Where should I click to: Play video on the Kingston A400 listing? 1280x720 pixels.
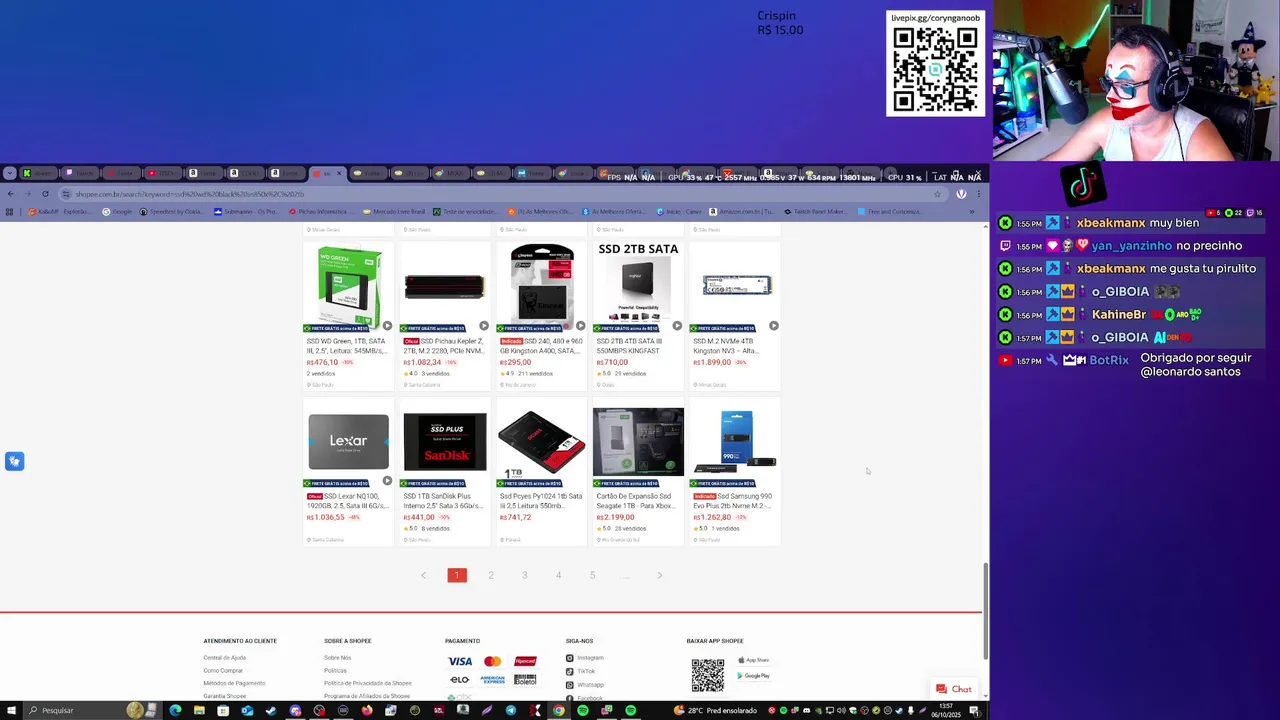coord(580,326)
